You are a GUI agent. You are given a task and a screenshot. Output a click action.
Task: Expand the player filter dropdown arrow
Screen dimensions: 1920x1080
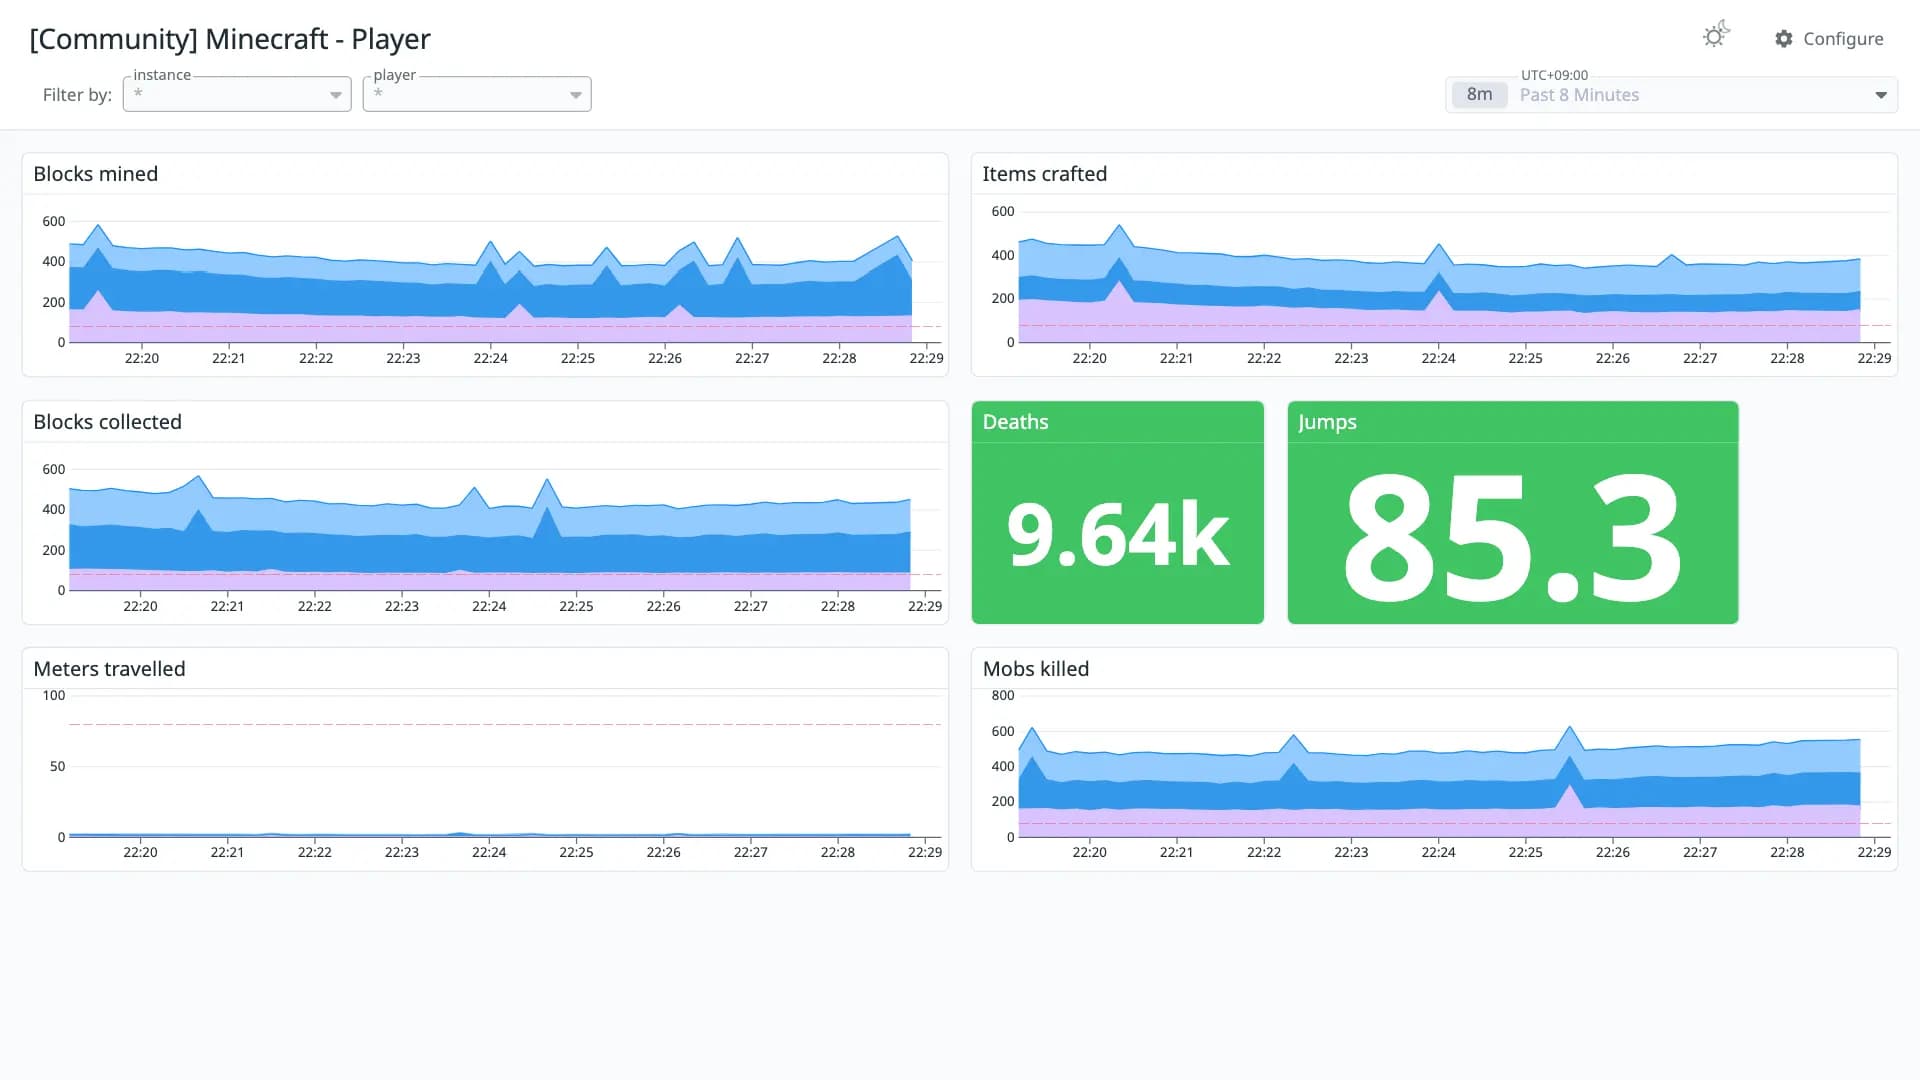(576, 95)
